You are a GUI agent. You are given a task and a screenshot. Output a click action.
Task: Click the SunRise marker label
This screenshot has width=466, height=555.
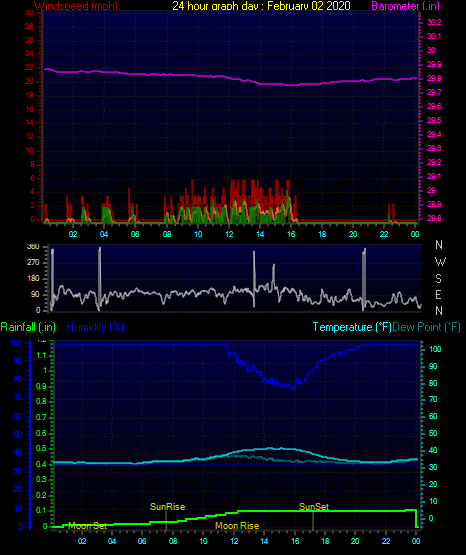pos(167,507)
